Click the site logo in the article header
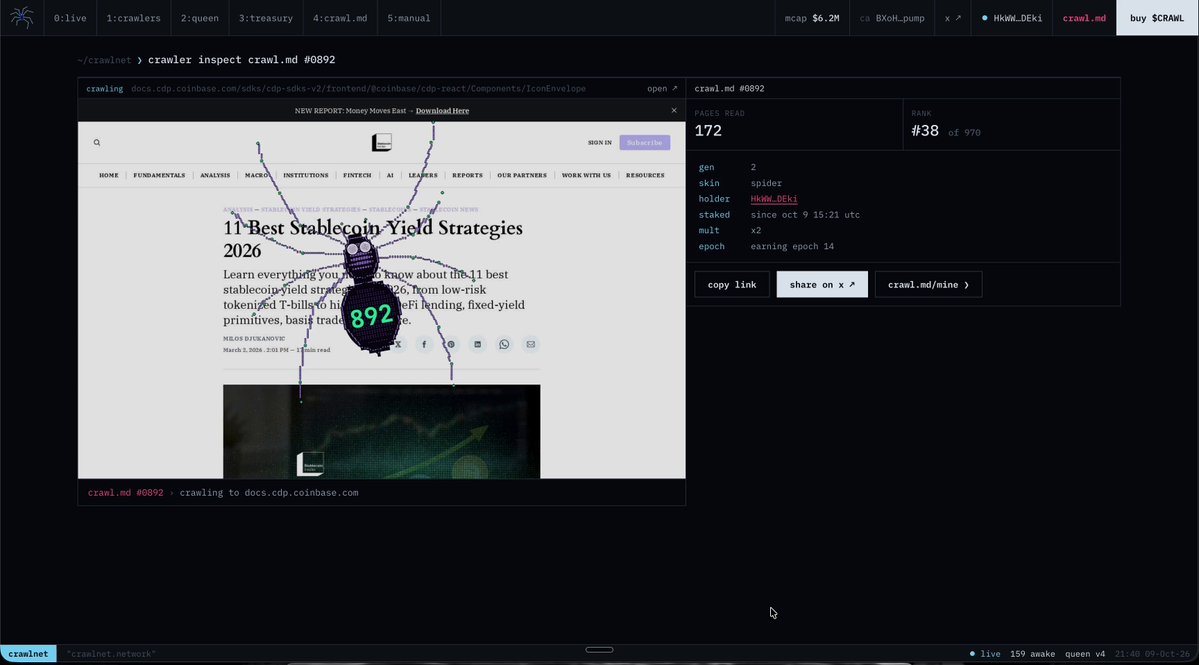Viewport: 1199px width, 665px height. click(382, 142)
